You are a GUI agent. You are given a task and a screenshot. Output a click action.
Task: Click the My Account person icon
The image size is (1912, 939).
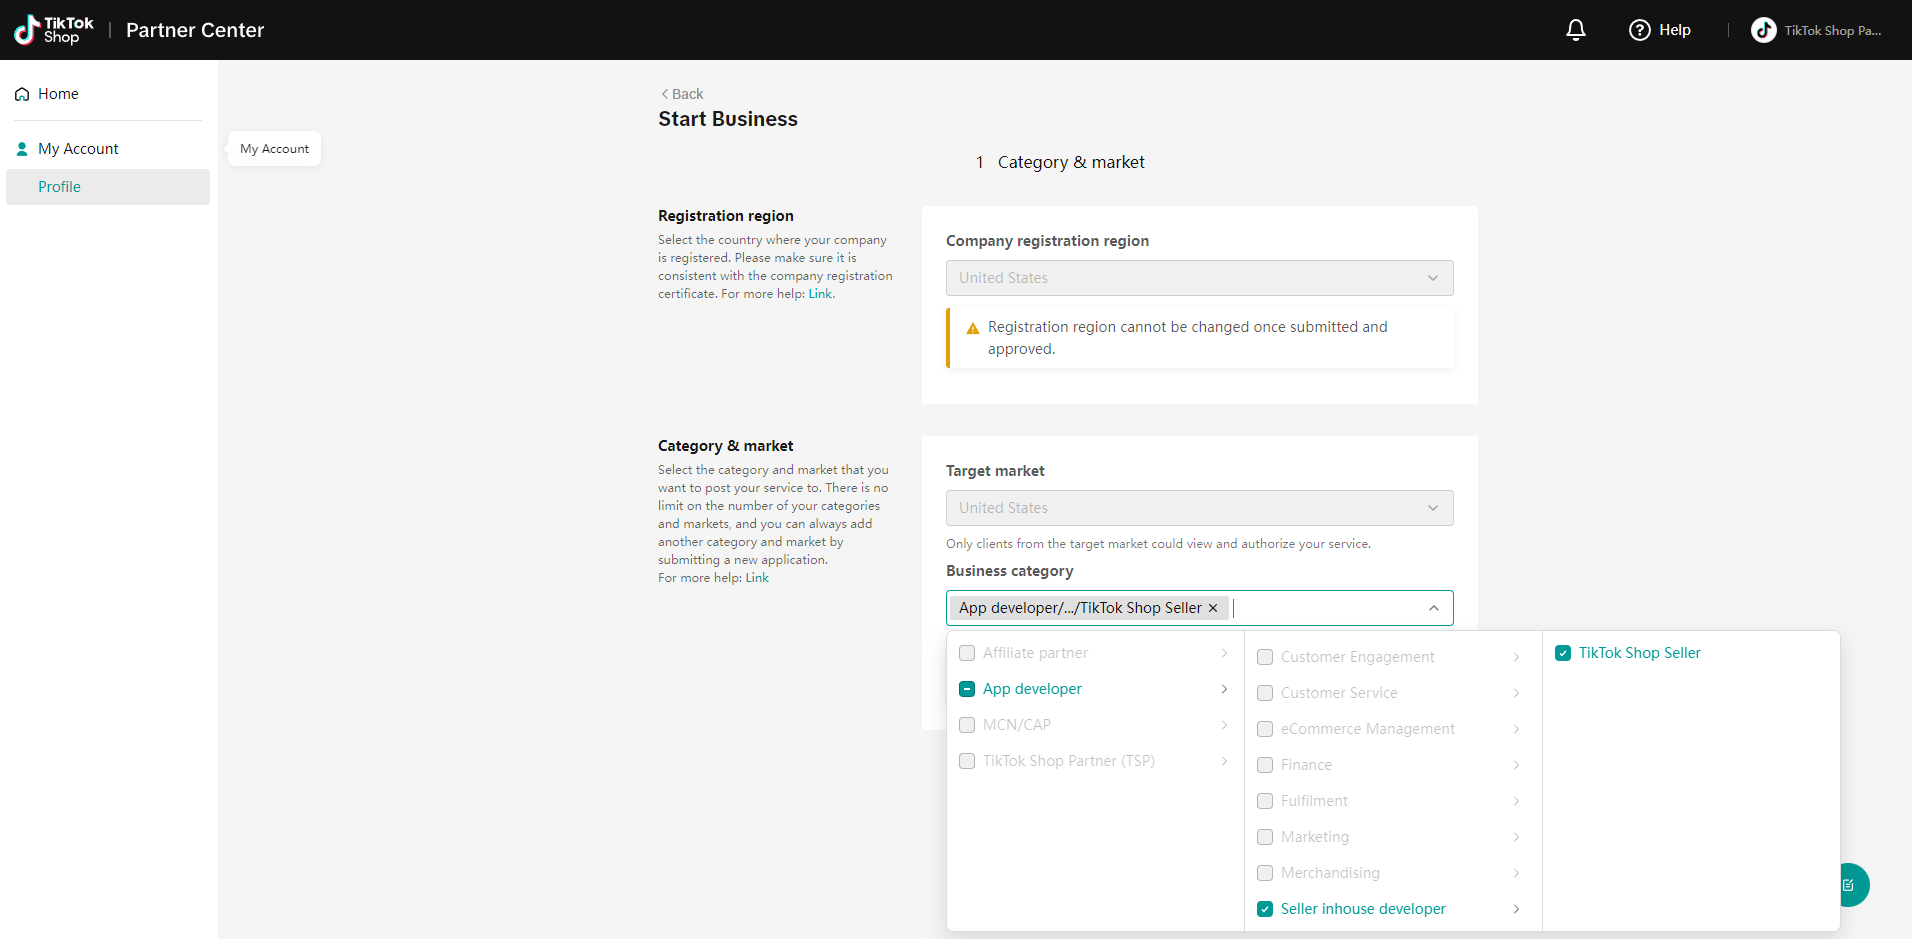point(22,149)
